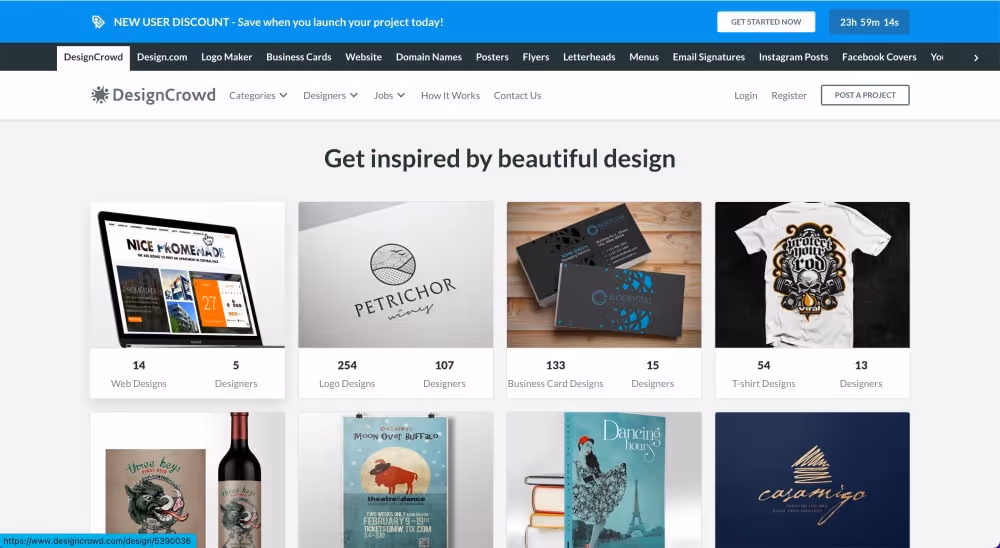Click the 107 Designers count
Image resolution: width=1000 pixels, height=548 pixels.
click(444, 374)
